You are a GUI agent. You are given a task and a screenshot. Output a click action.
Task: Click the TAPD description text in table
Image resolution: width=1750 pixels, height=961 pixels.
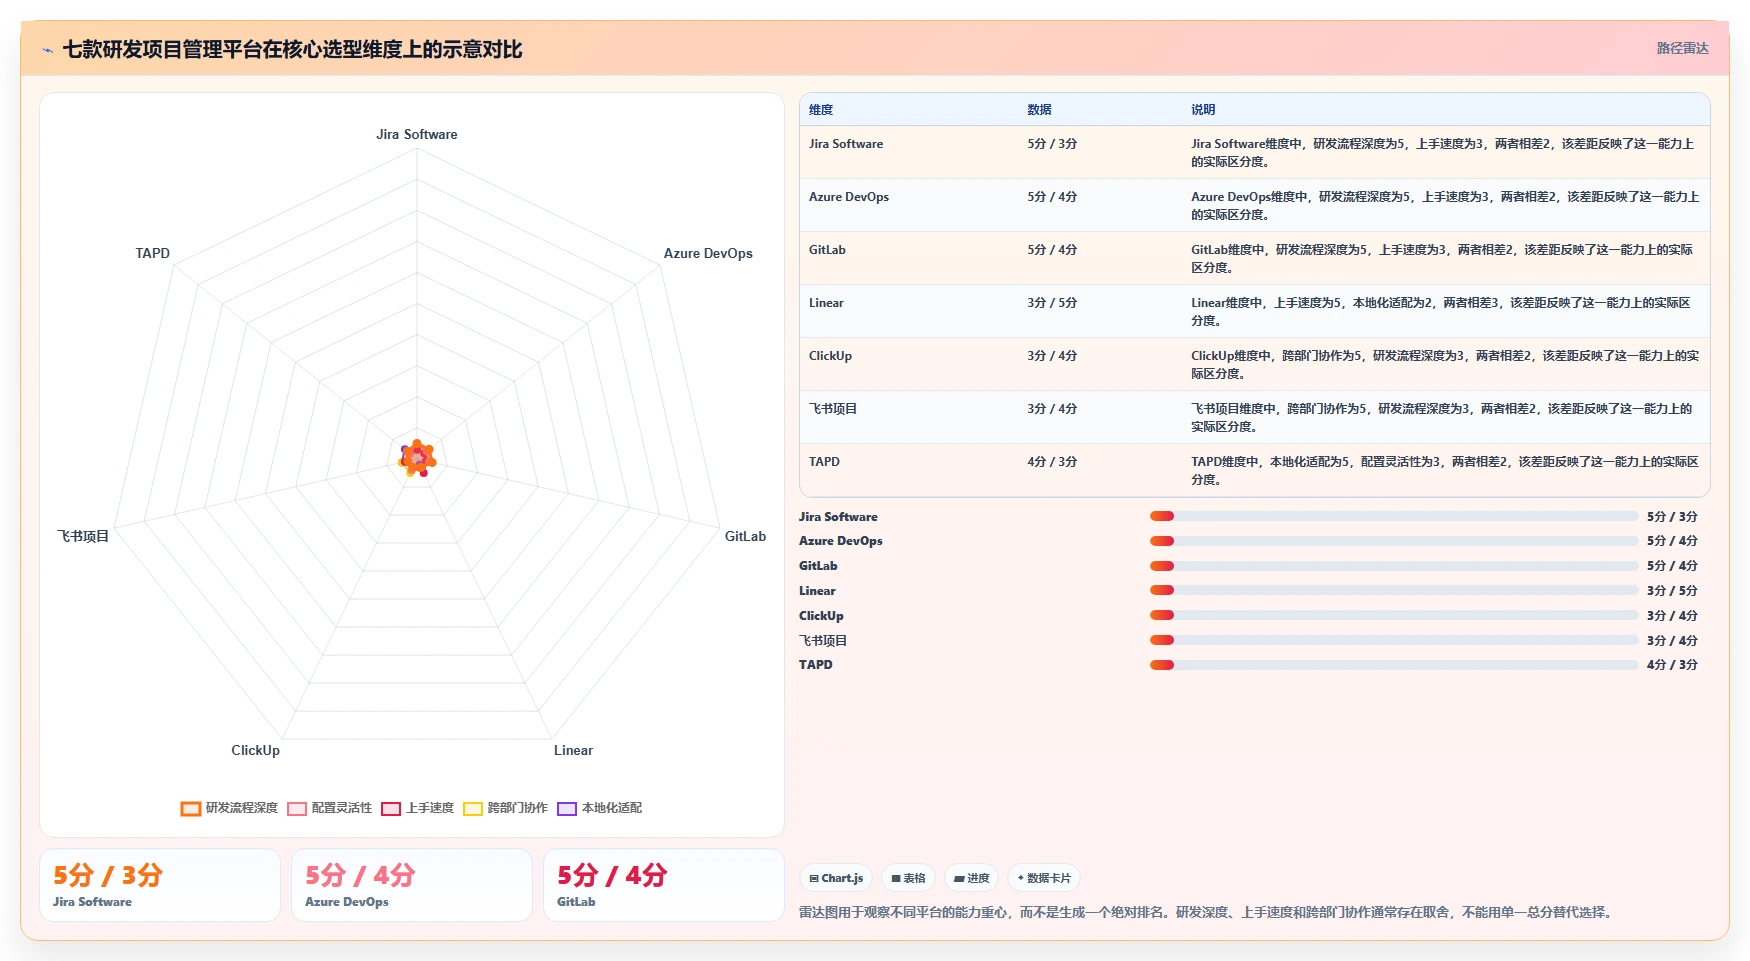pos(1445,470)
